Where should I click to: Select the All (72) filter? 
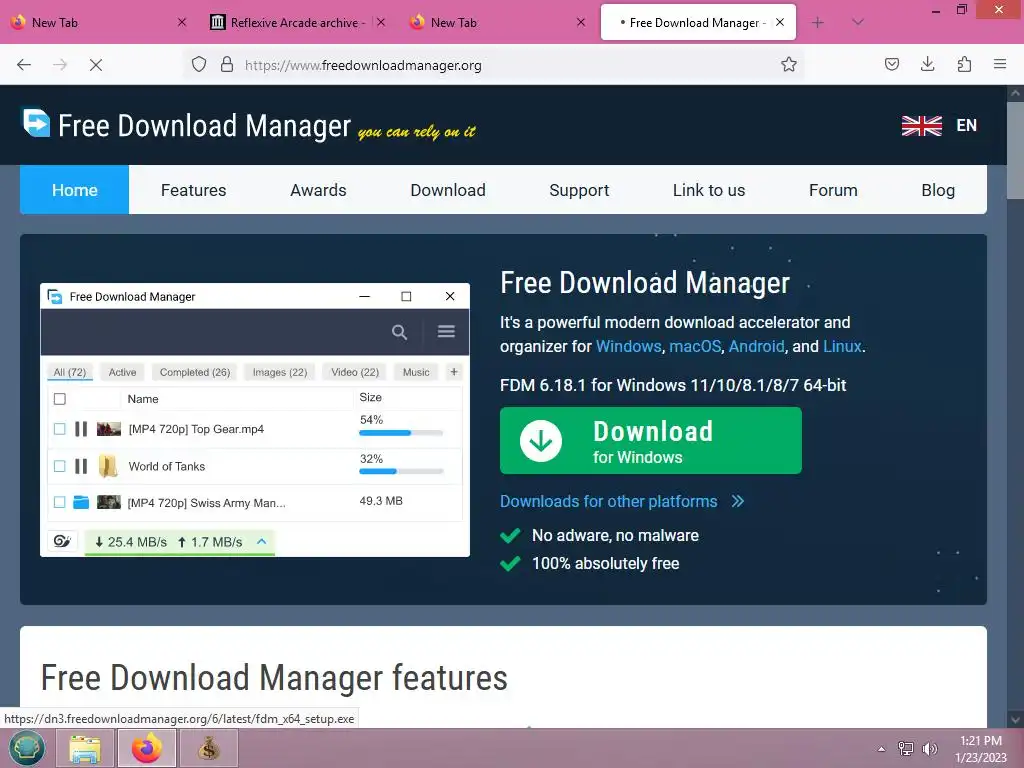(70, 372)
